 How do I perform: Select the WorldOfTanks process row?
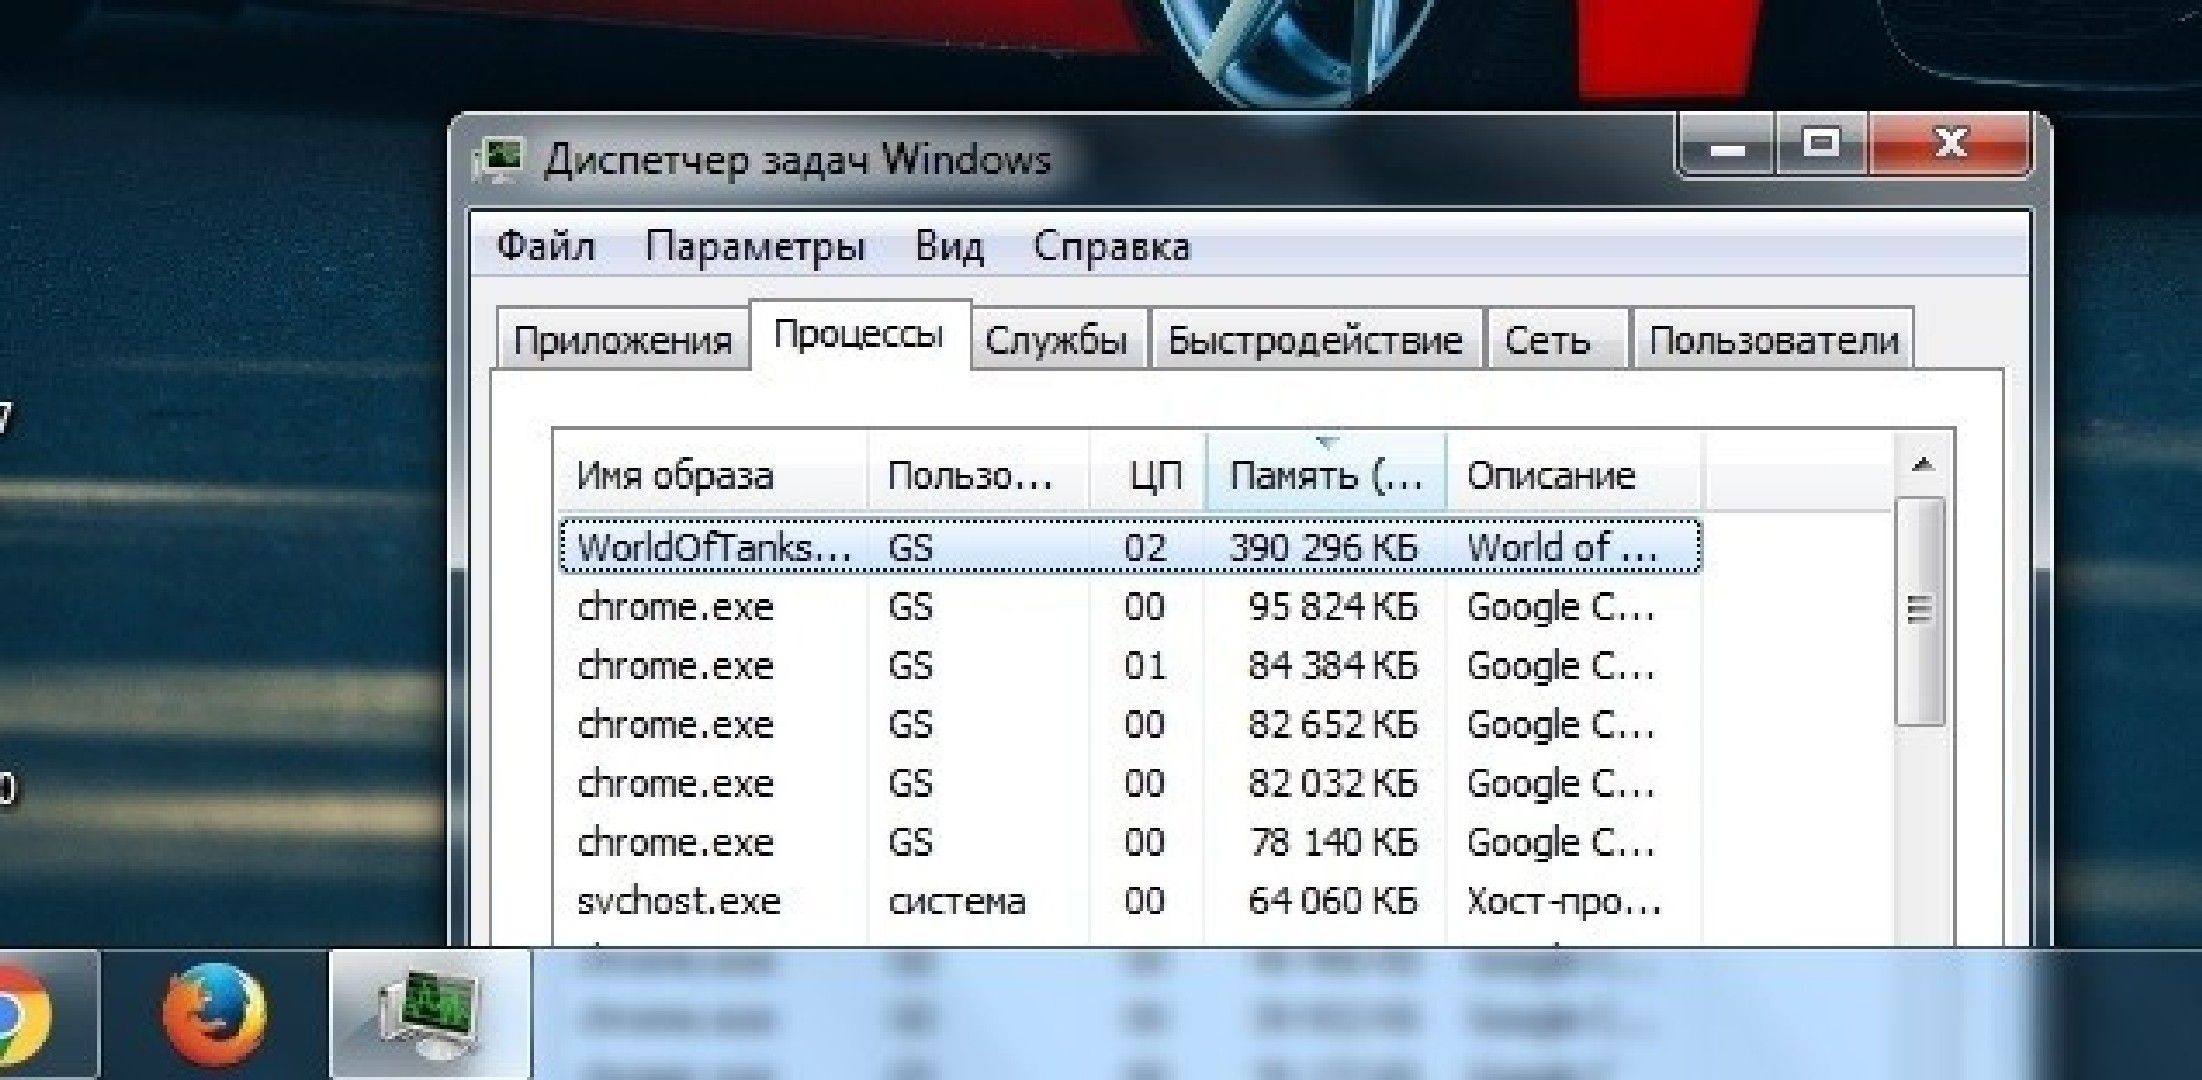(1130, 547)
